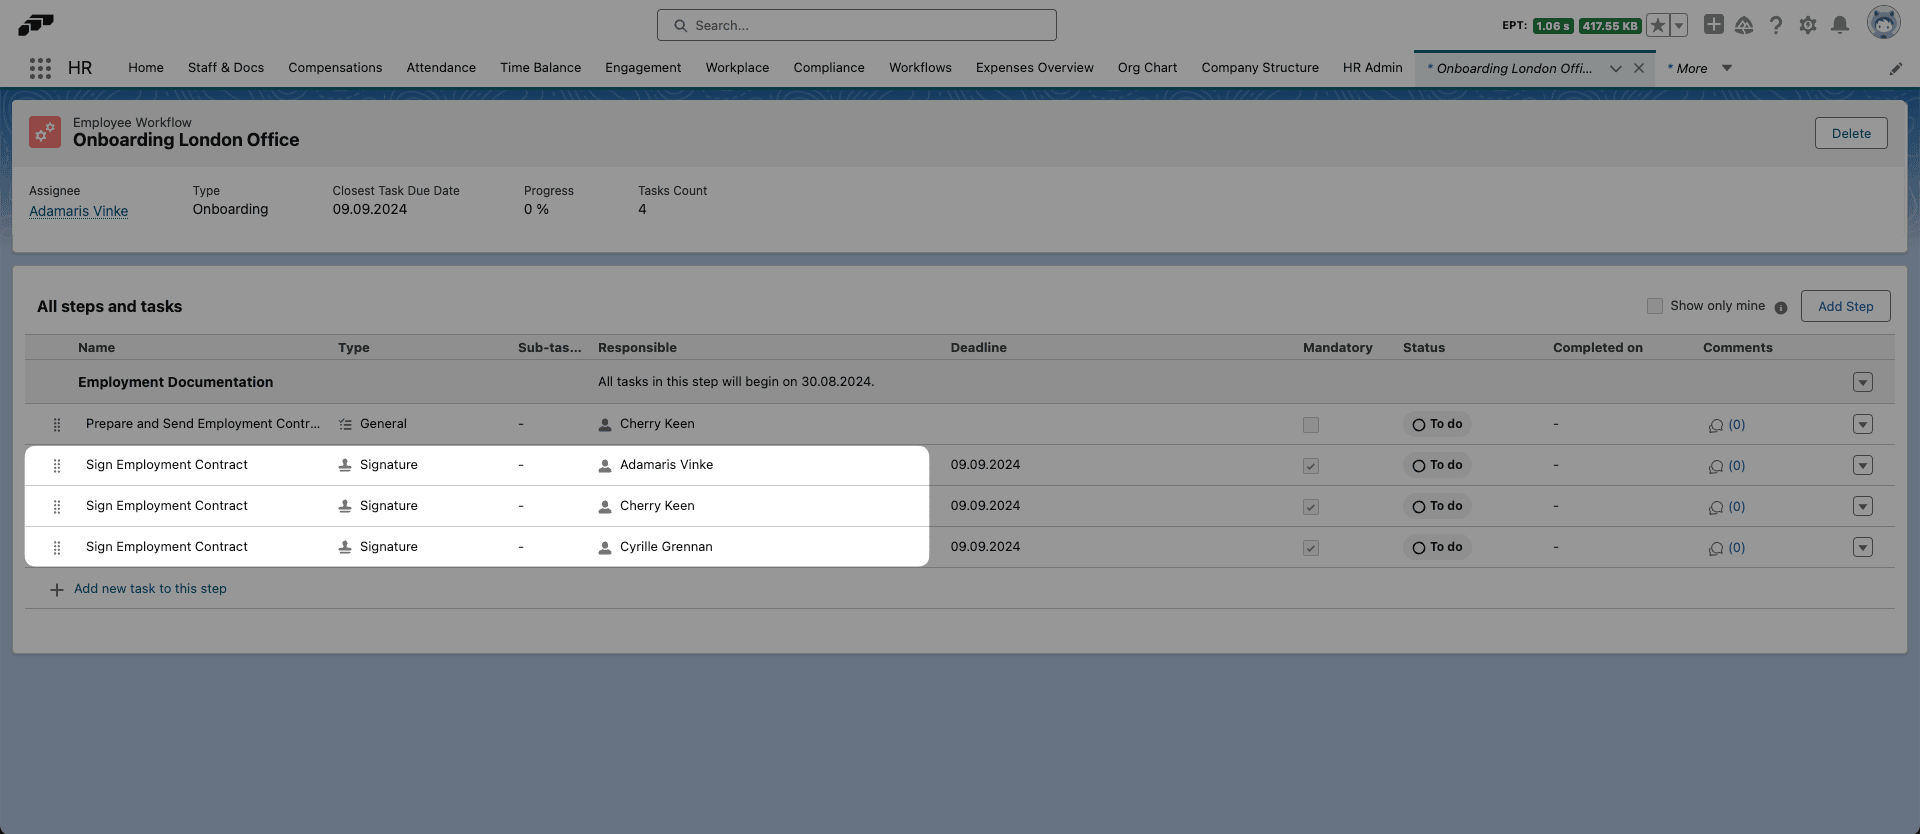Click the General type icon in first task
This screenshot has width=1920, height=834.
(345, 424)
